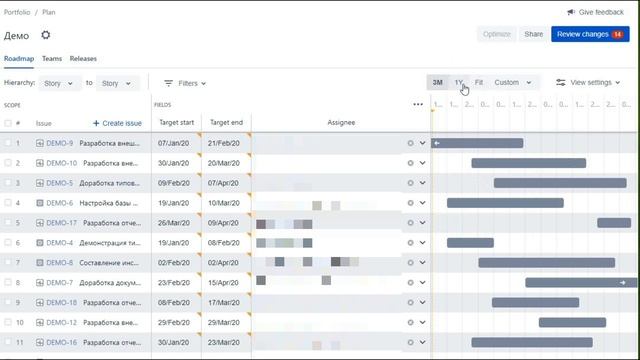This screenshot has width=640, height=360.
Task: Click the issue type icon of DEMO-9
Action: (x=40, y=143)
